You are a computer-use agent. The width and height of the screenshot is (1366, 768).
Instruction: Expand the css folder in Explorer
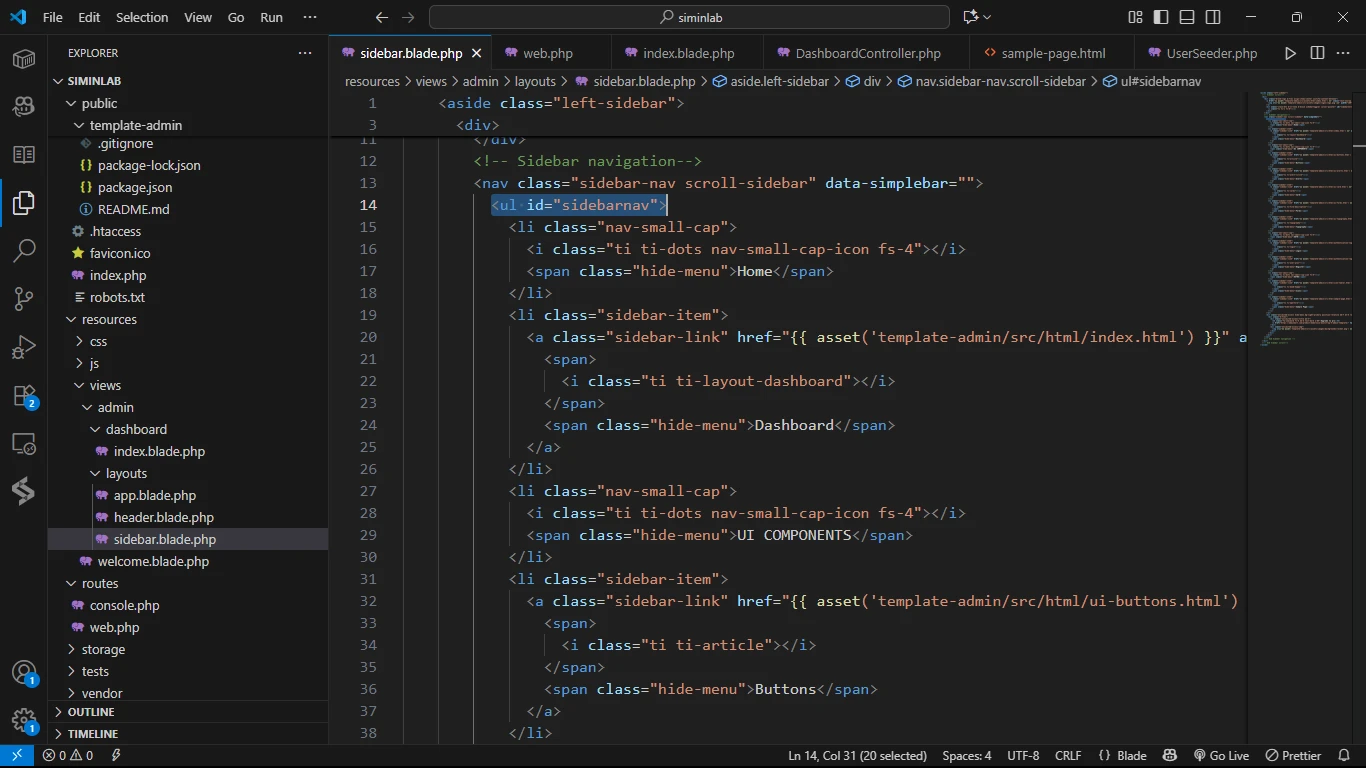(x=98, y=341)
